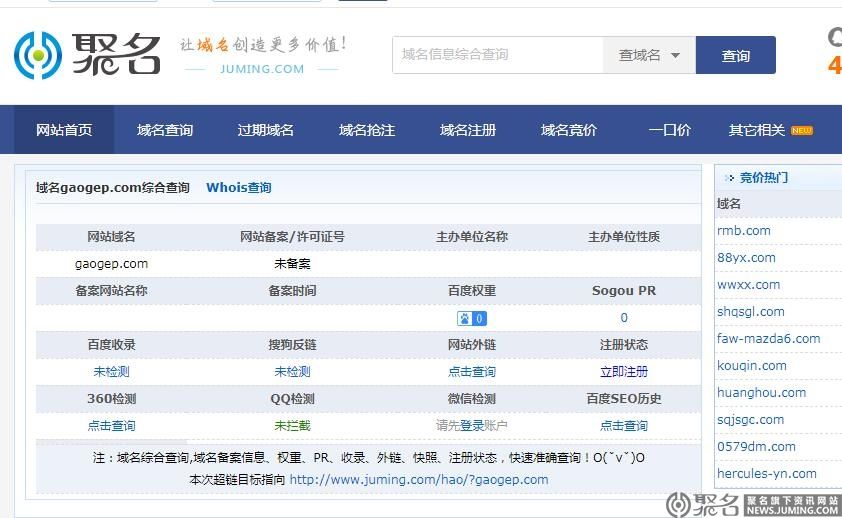Click the NEW badge beside 其它相关

(802, 130)
